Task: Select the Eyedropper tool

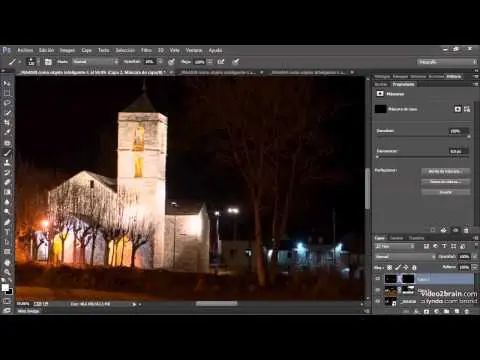Action: 7,132
